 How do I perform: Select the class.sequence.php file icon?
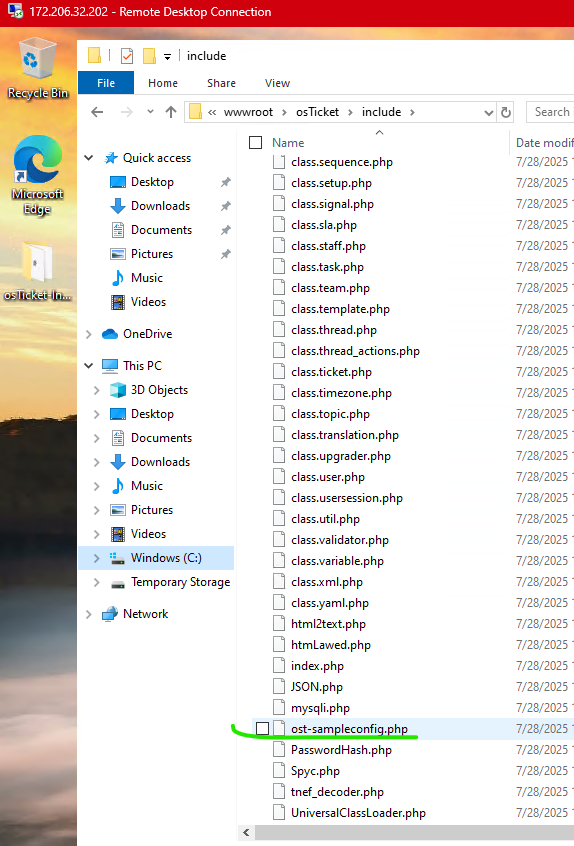click(x=279, y=162)
